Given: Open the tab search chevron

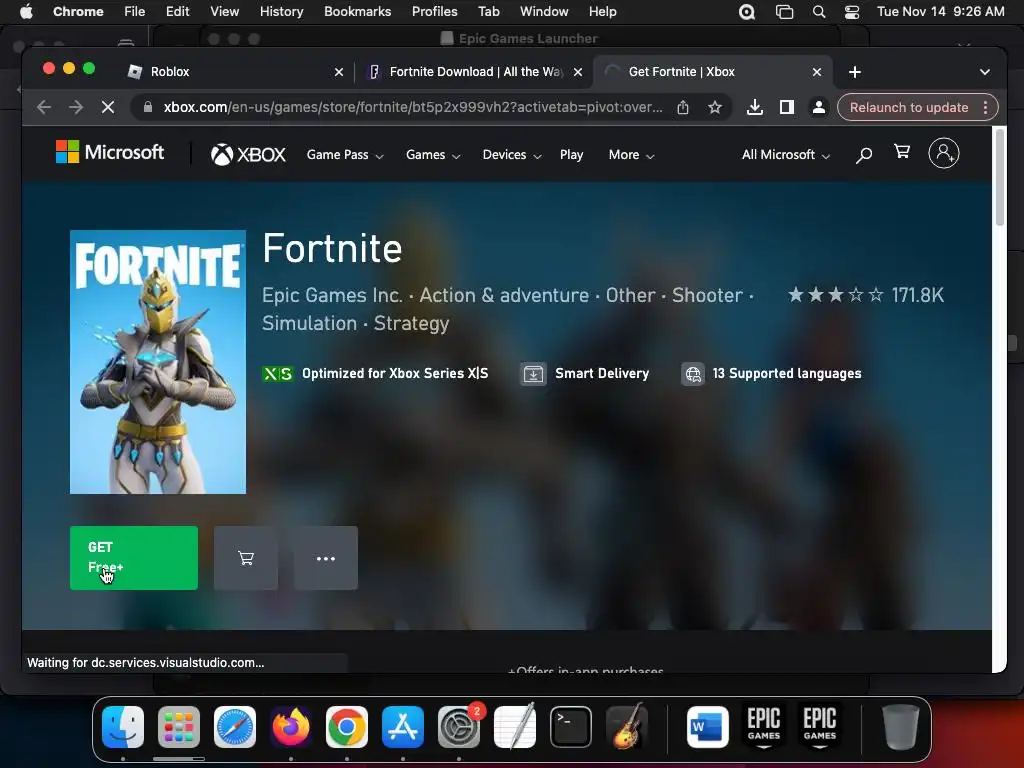Looking at the screenshot, I should tap(985, 72).
